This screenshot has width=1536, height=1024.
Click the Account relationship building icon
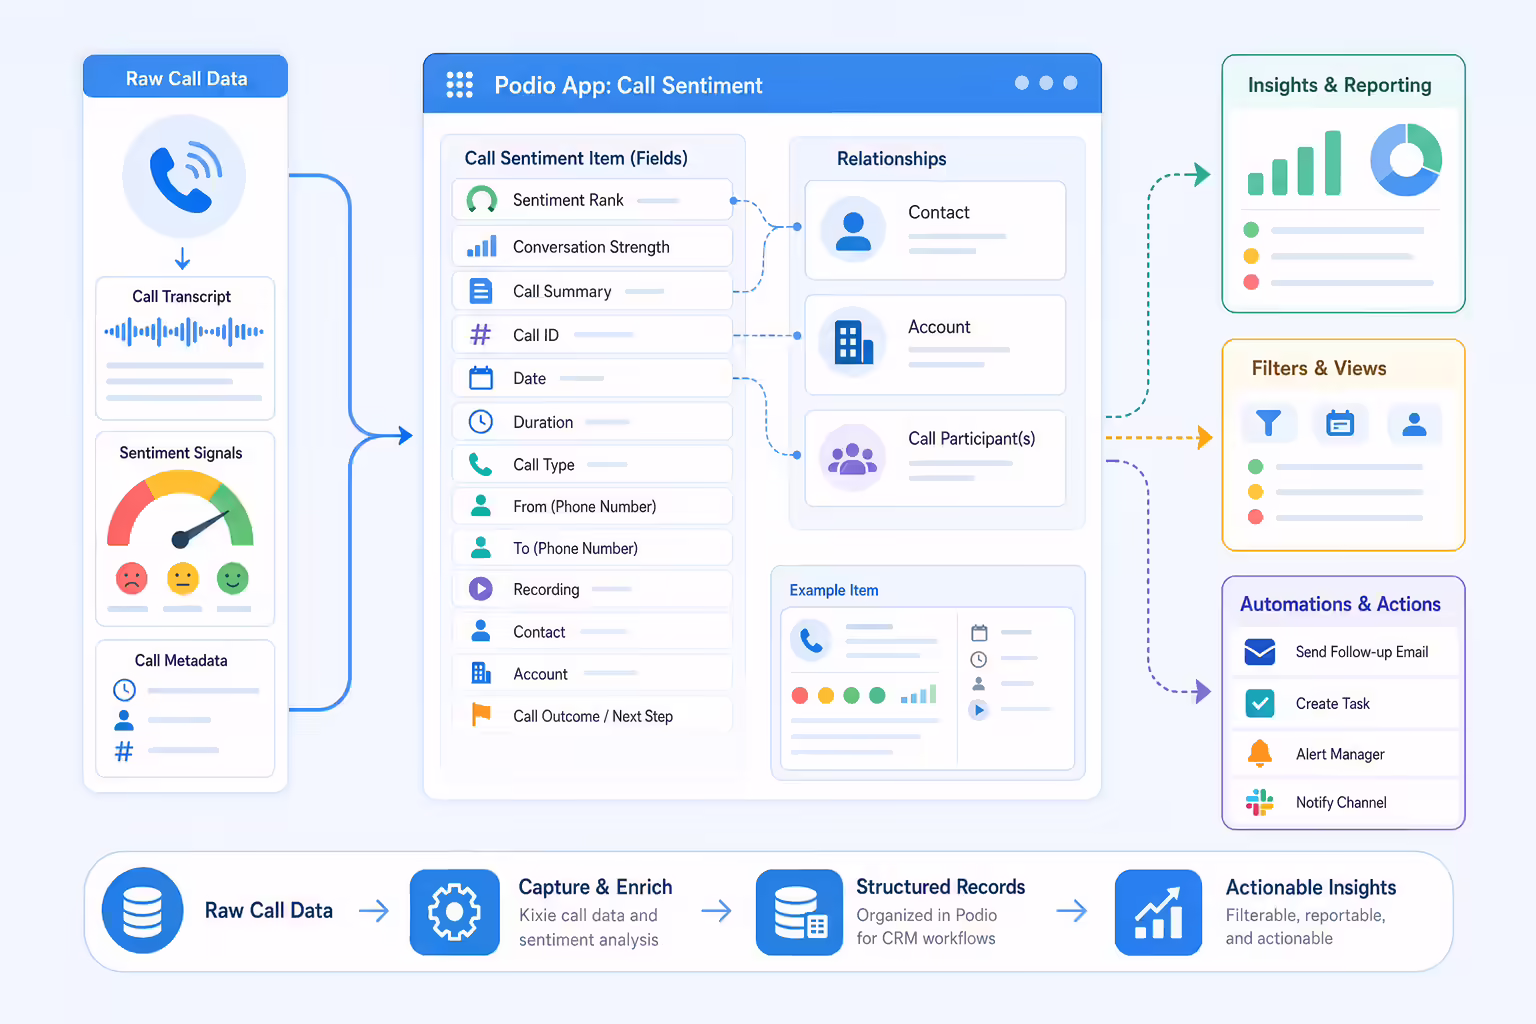click(853, 343)
